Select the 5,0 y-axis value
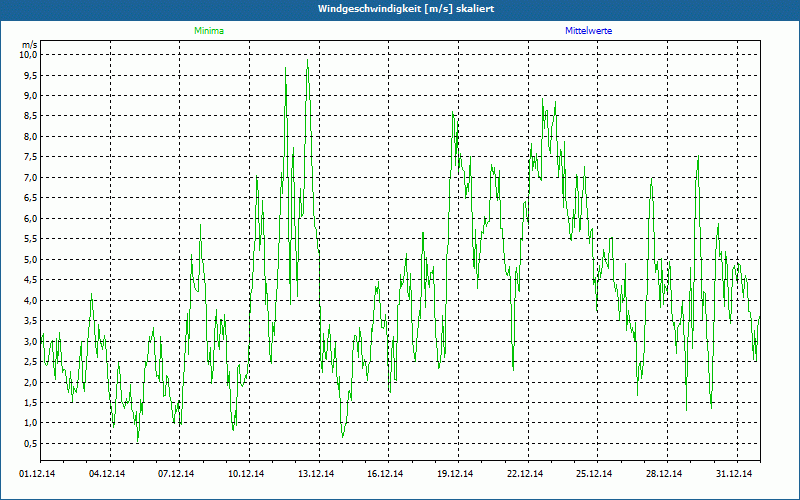The width and height of the screenshot is (800, 500). [31, 260]
